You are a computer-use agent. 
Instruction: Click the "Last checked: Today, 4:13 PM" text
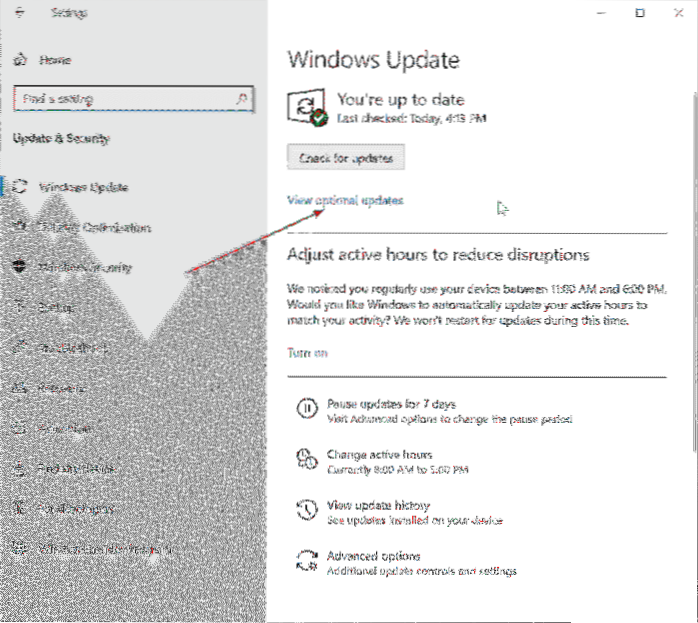[x=411, y=118]
